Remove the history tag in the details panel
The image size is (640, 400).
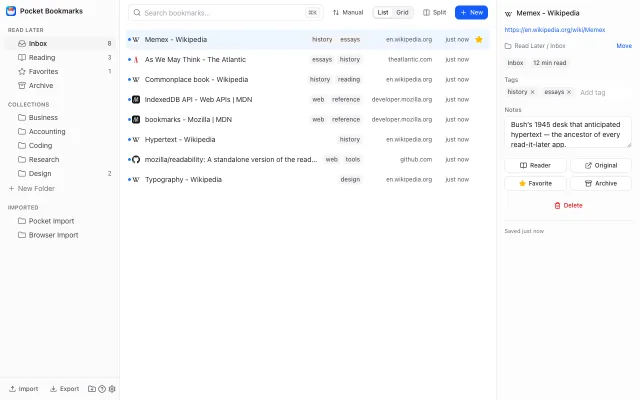pos(532,92)
